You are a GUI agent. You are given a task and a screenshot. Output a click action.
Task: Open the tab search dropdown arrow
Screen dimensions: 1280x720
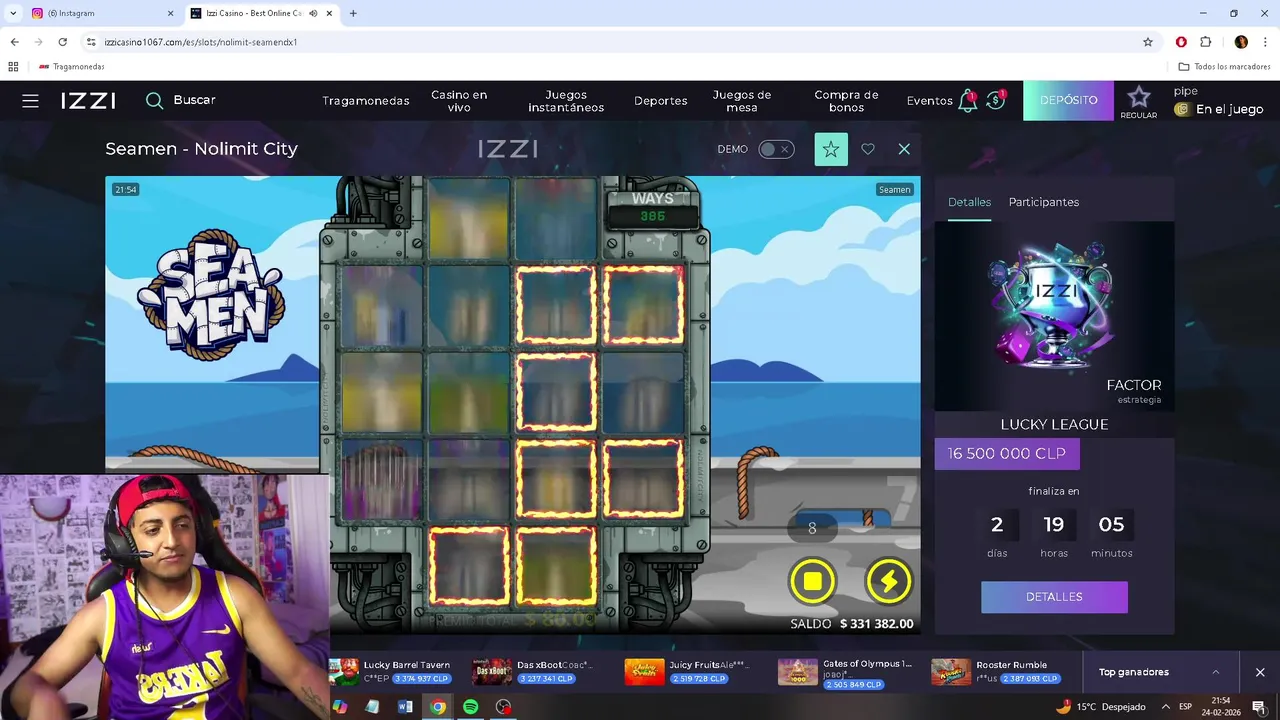coord(12,13)
